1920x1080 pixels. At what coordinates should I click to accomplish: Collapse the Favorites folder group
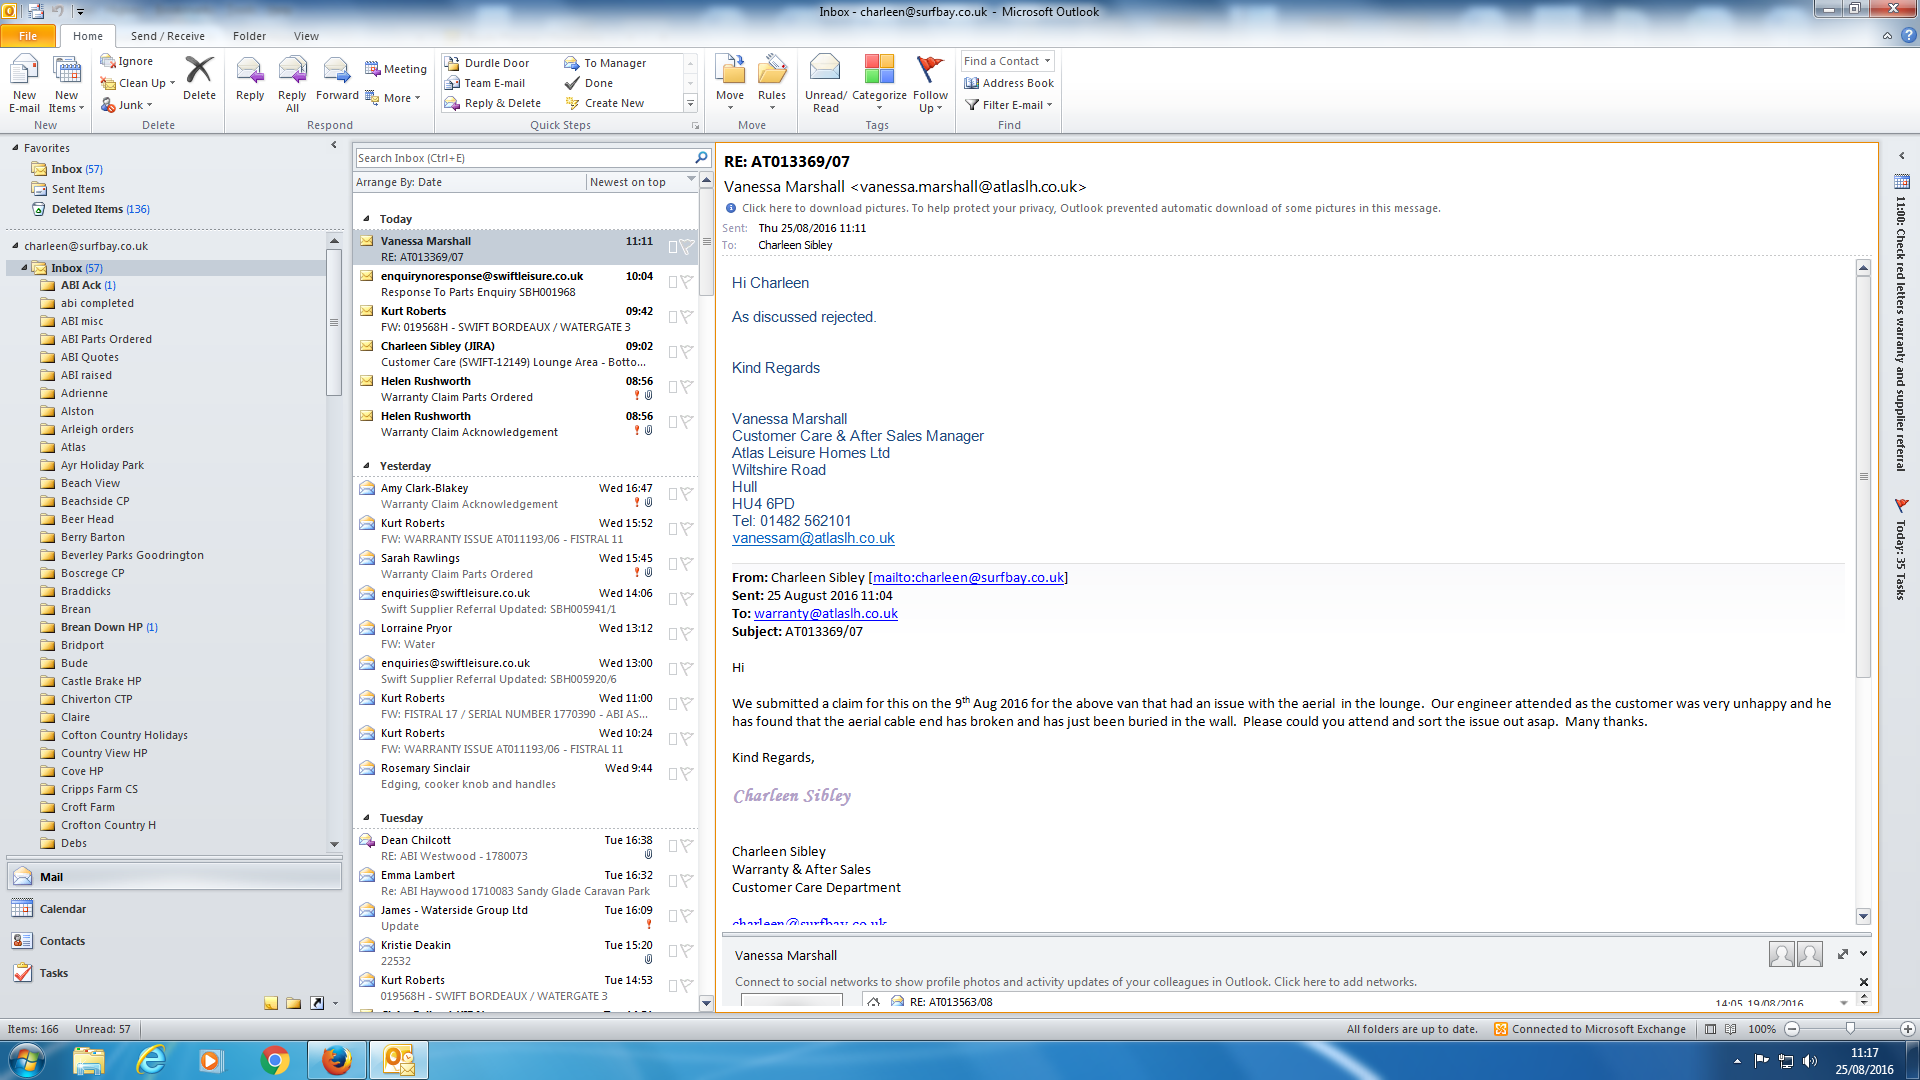15,148
